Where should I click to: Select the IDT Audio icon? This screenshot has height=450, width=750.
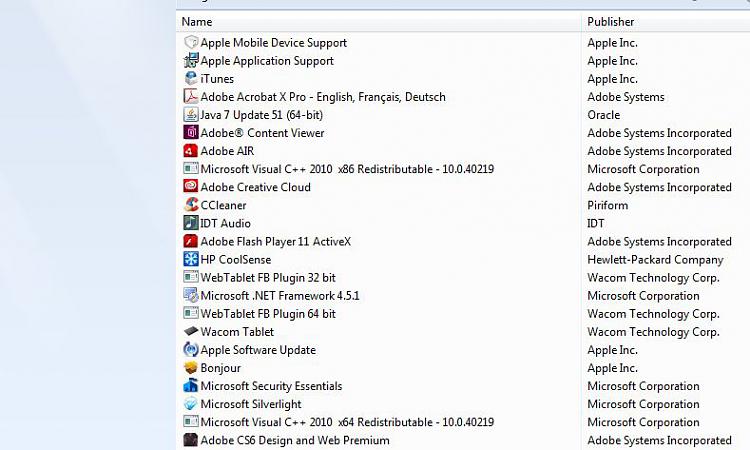coord(191,223)
